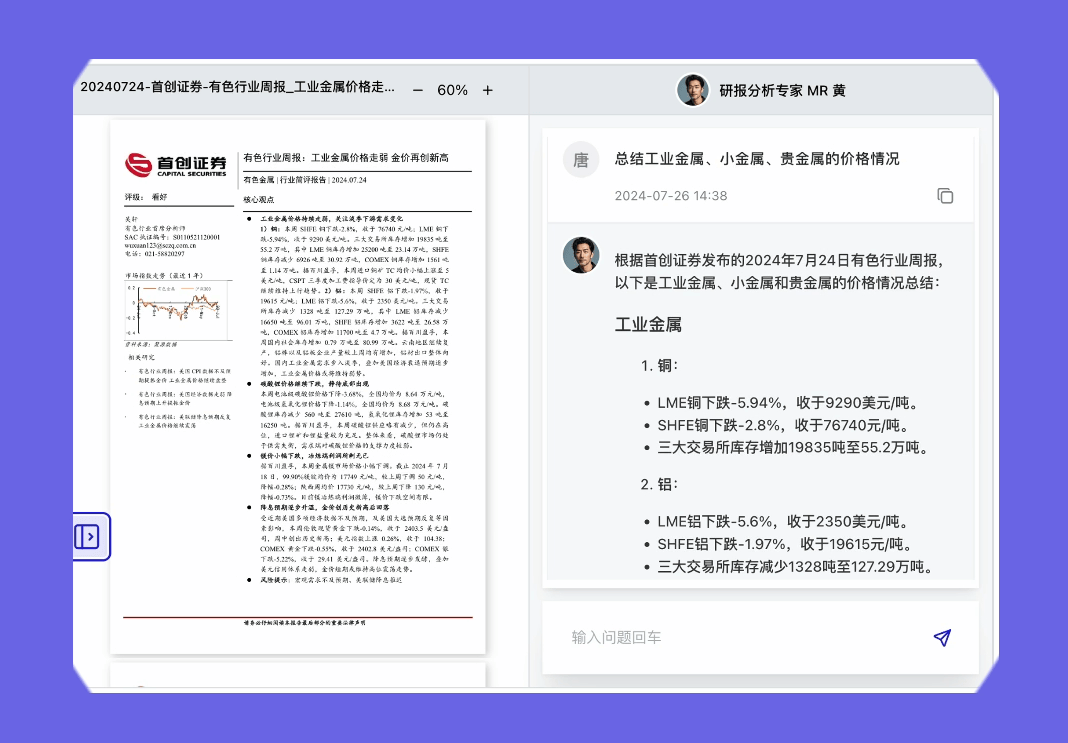The image size is (1068, 743).
Task: Toggle the sidebar panel expand icon
Action: point(87,537)
